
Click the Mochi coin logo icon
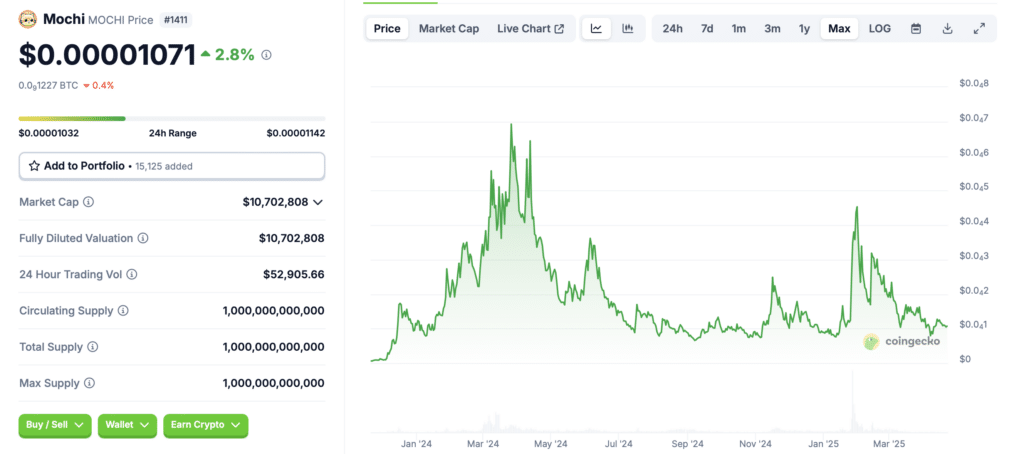[x=27, y=19]
